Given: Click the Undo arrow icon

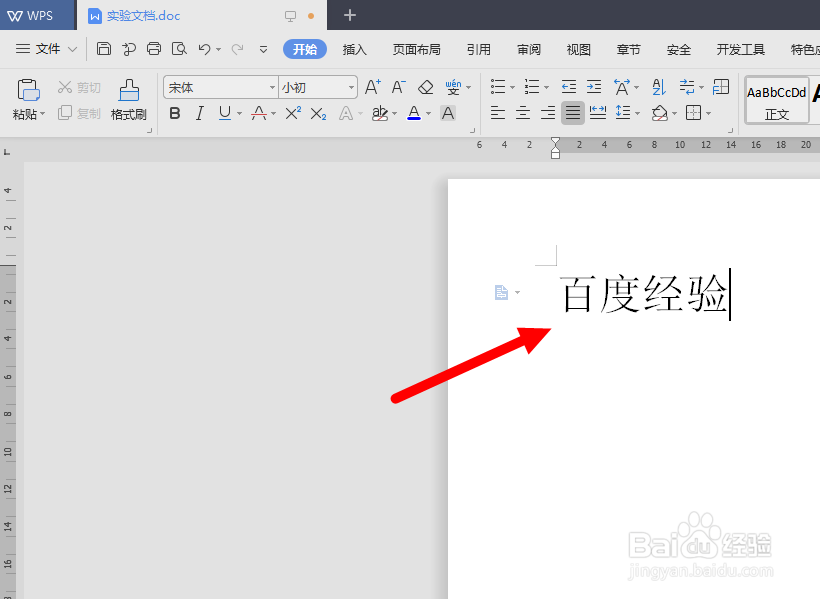Looking at the screenshot, I should tap(204, 49).
